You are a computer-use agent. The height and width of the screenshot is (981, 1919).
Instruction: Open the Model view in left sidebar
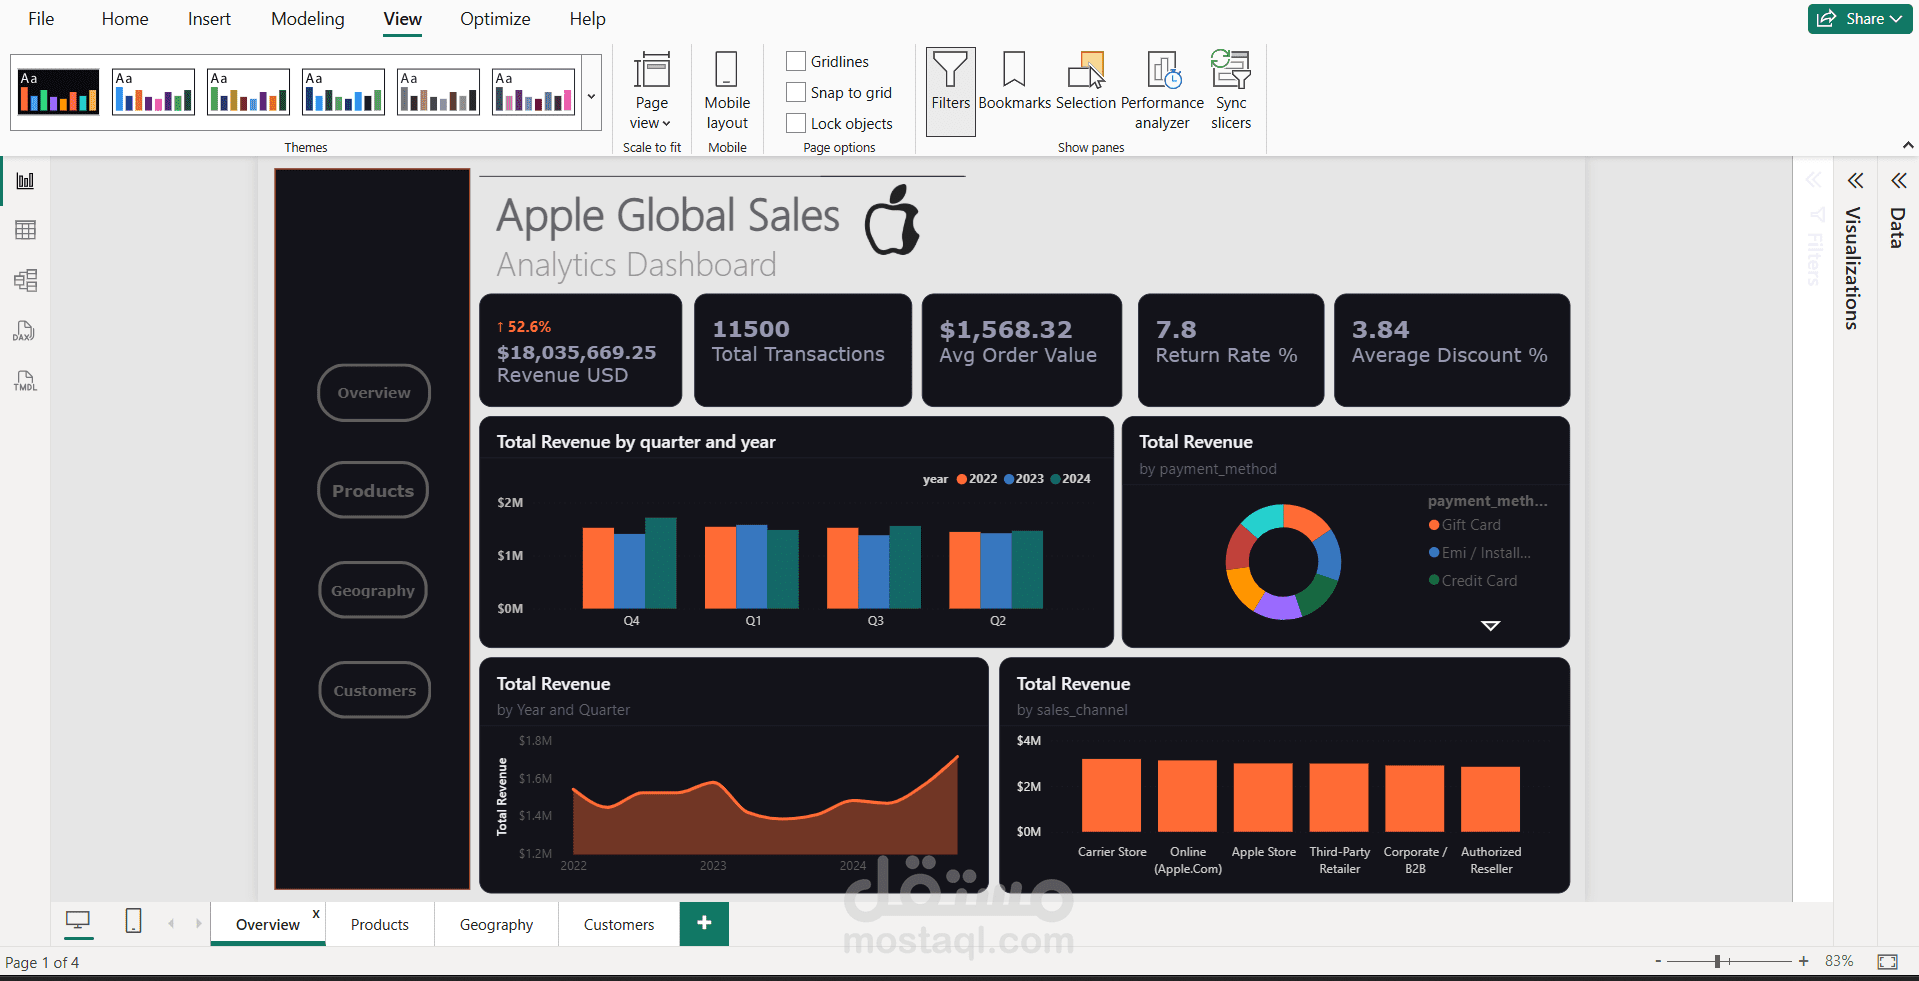pos(25,280)
